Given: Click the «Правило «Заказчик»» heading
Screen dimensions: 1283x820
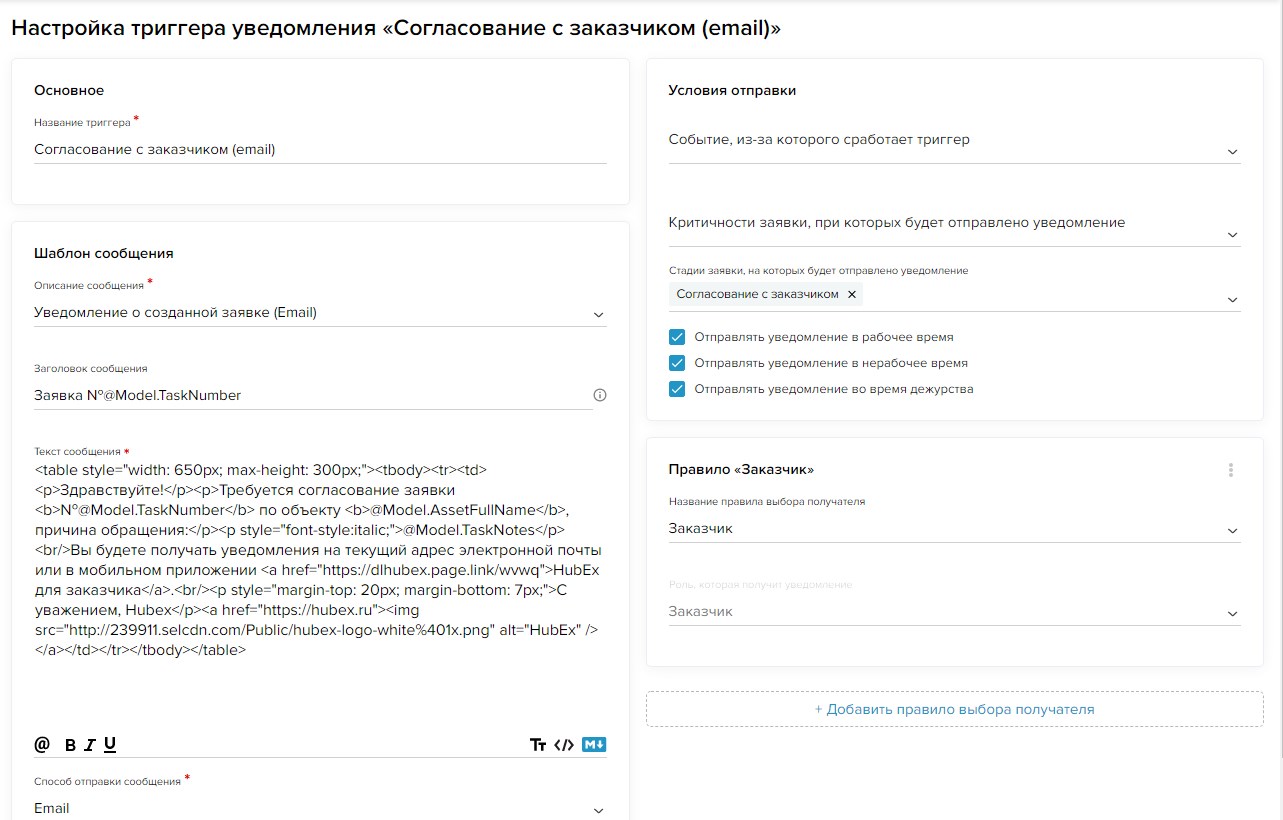Looking at the screenshot, I should pos(741,469).
